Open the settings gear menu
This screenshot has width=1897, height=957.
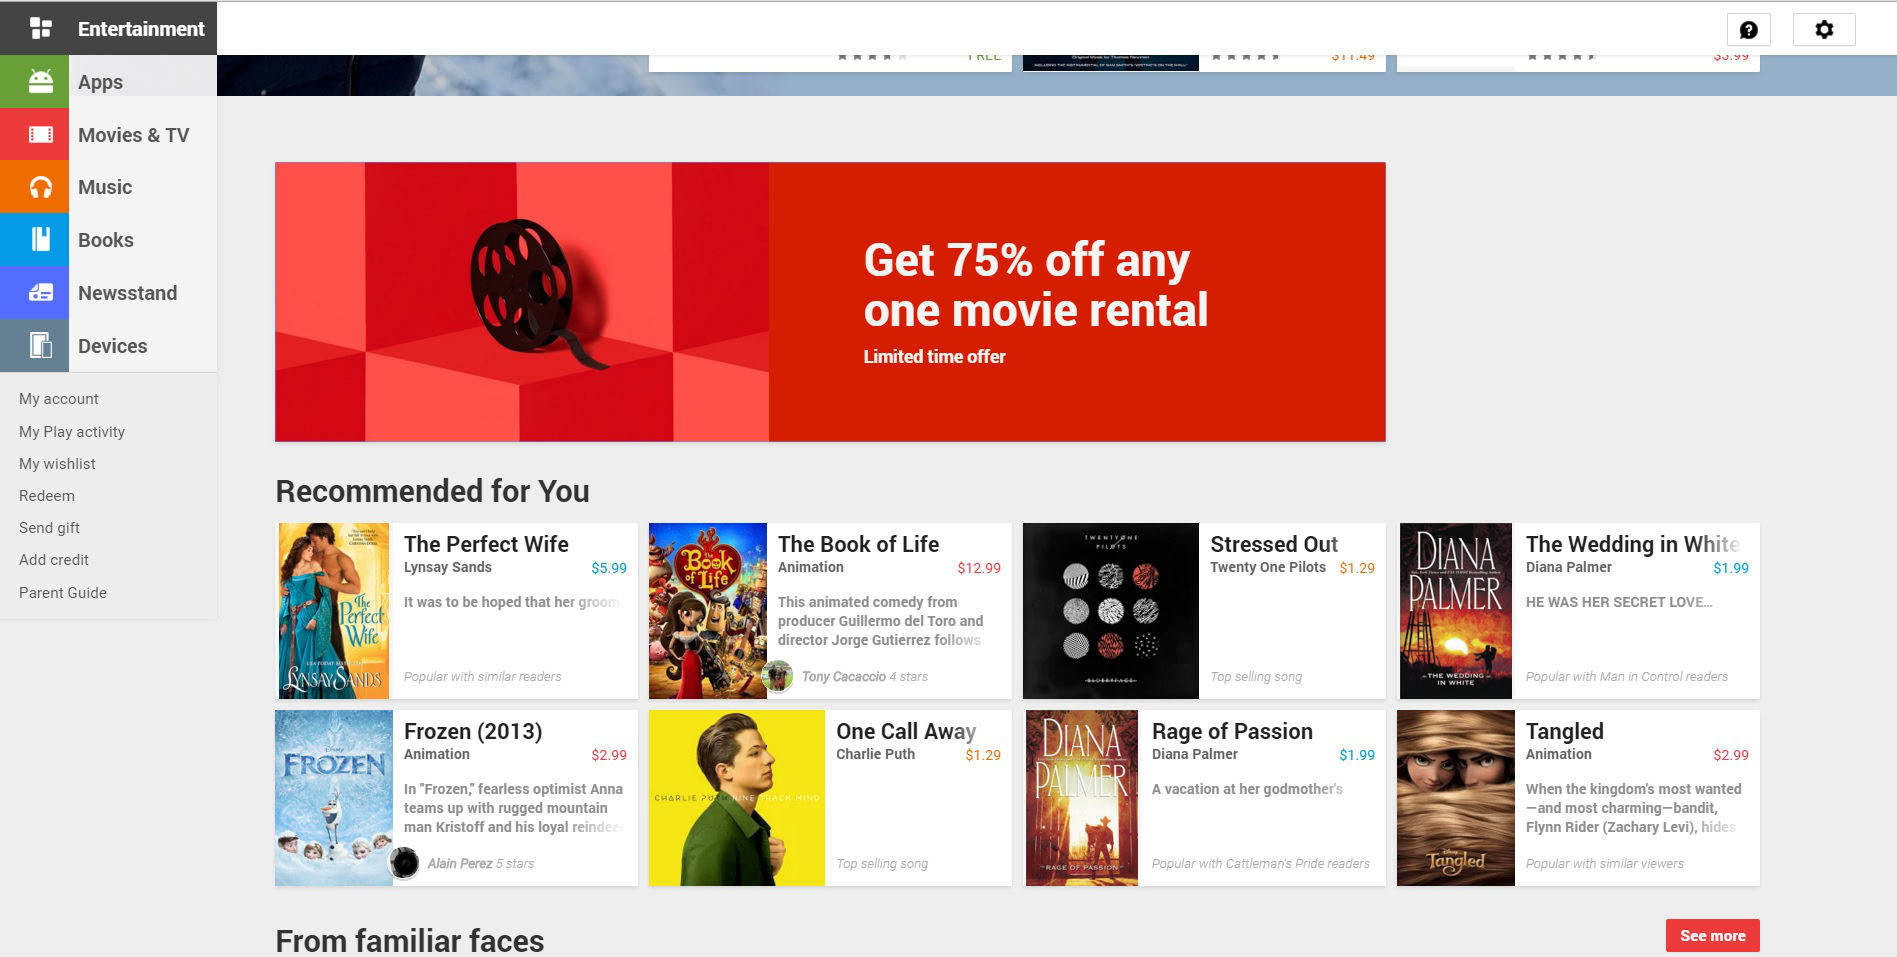(x=1824, y=30)
